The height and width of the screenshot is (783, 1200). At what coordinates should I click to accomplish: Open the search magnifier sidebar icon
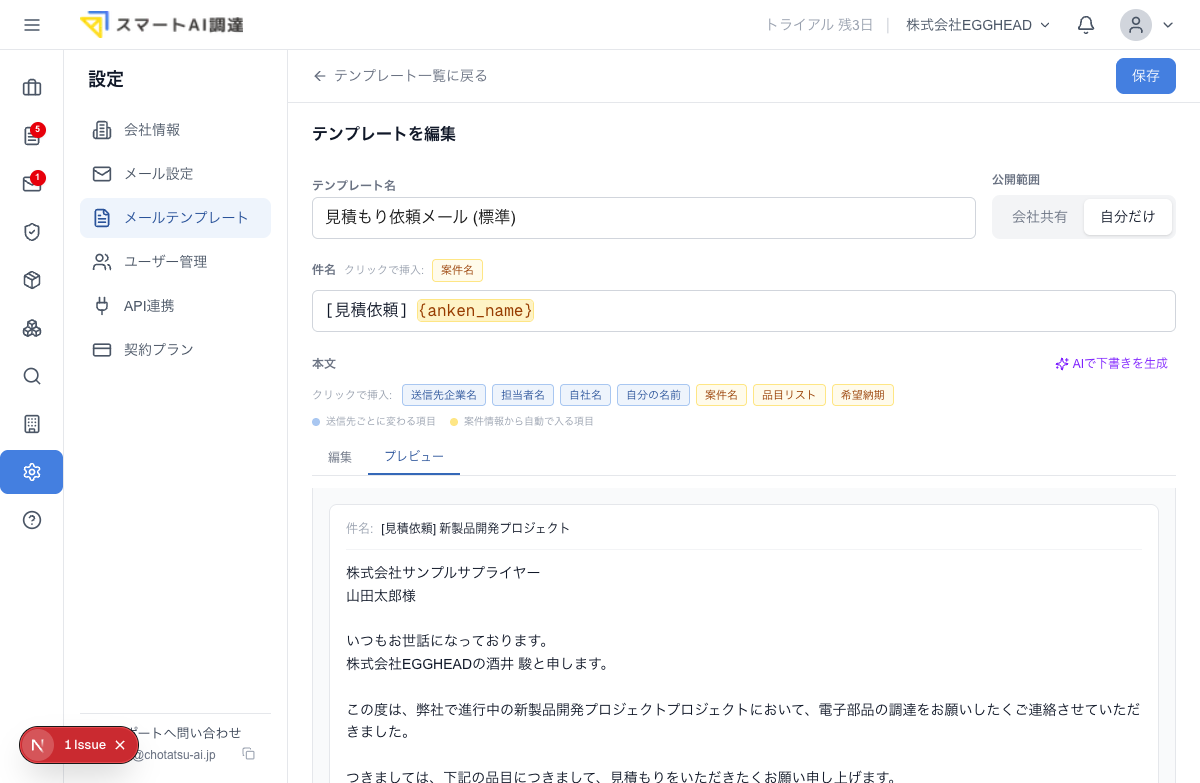pos(32,376)
